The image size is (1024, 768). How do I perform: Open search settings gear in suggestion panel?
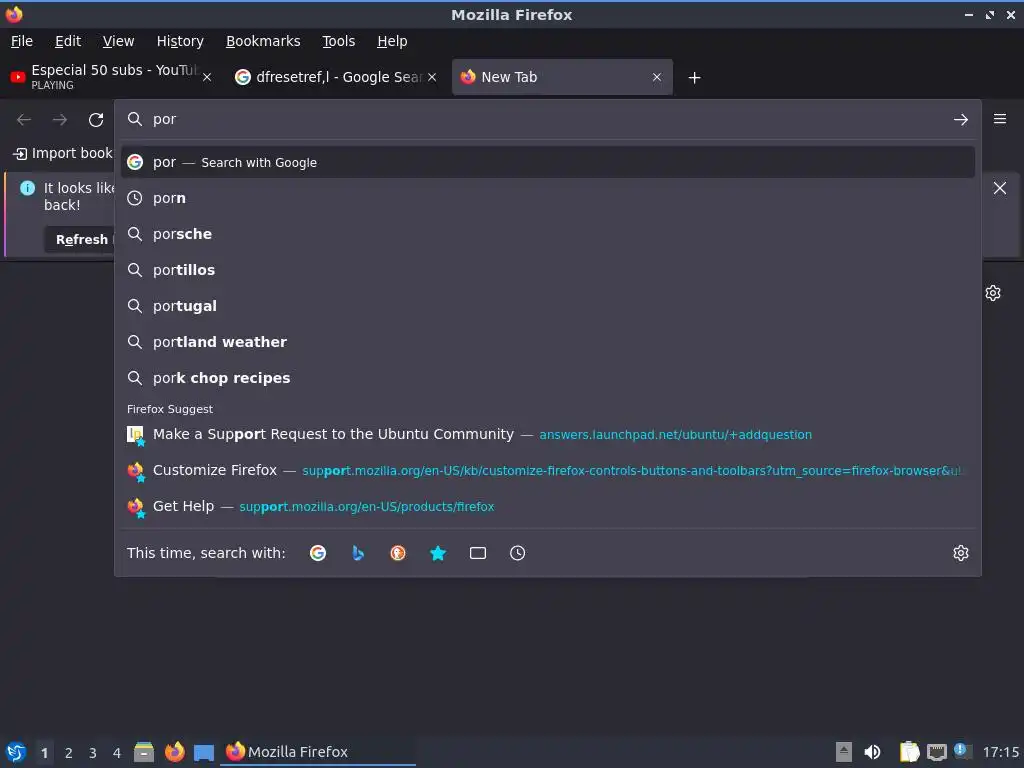pos(960,553)
